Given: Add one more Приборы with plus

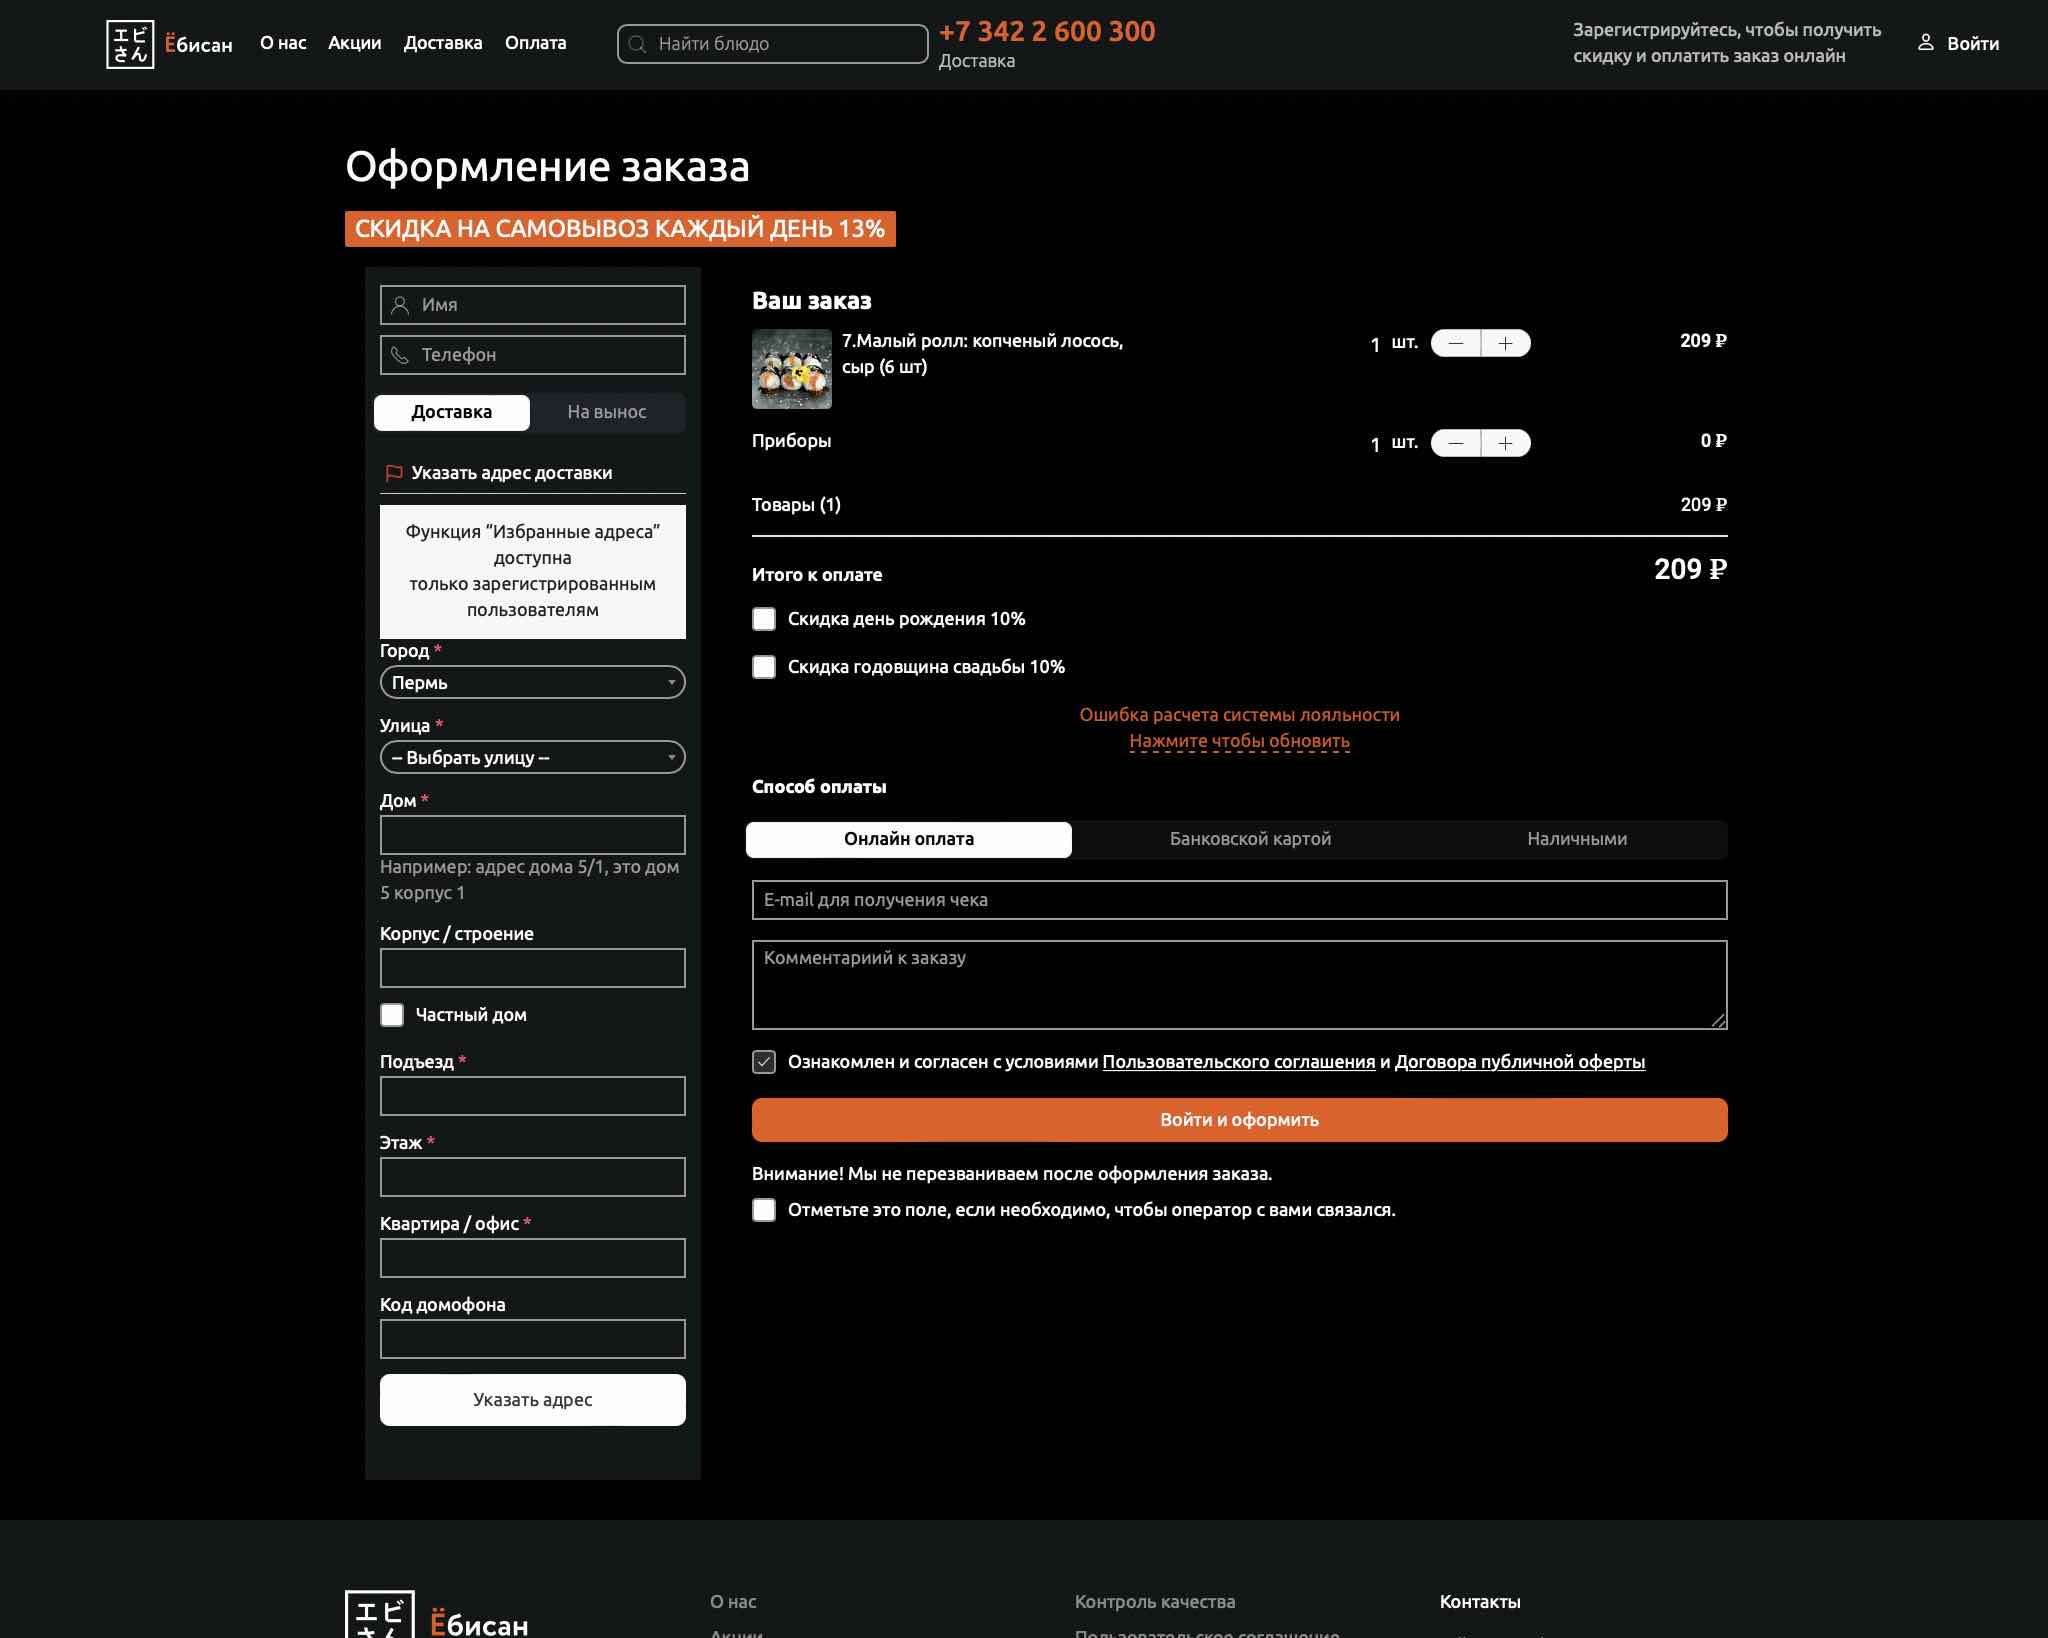Looking at the screenshot, I should pyautogui.click(x=1505, y=443).
